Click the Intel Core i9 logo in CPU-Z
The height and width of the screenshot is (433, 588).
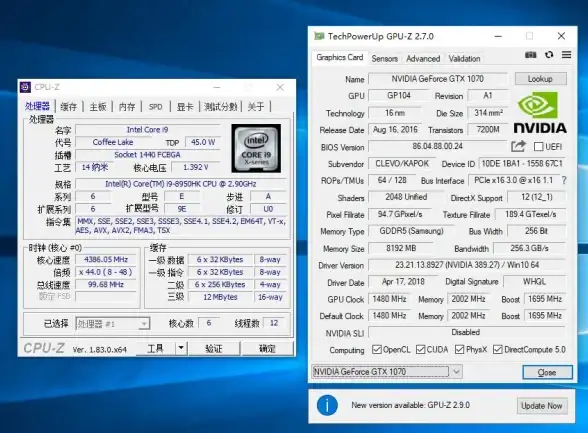[x=256, y=148]
